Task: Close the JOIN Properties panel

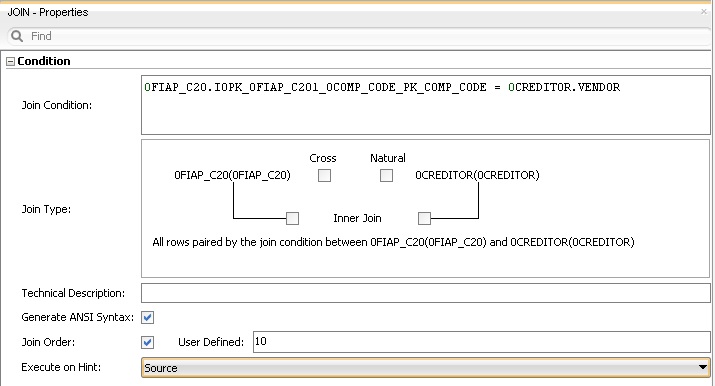Action: pos(704,11)
